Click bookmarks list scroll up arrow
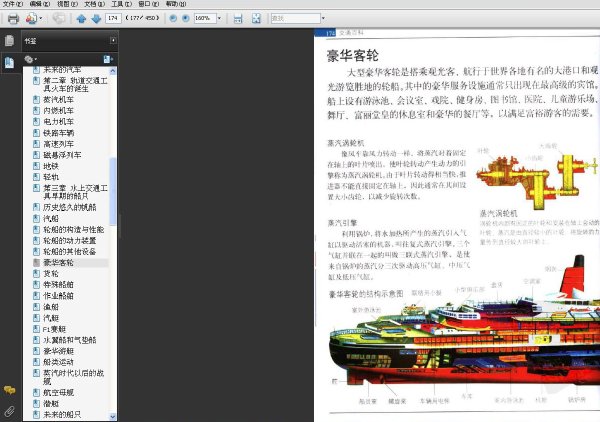 click(x=112, y=71)
